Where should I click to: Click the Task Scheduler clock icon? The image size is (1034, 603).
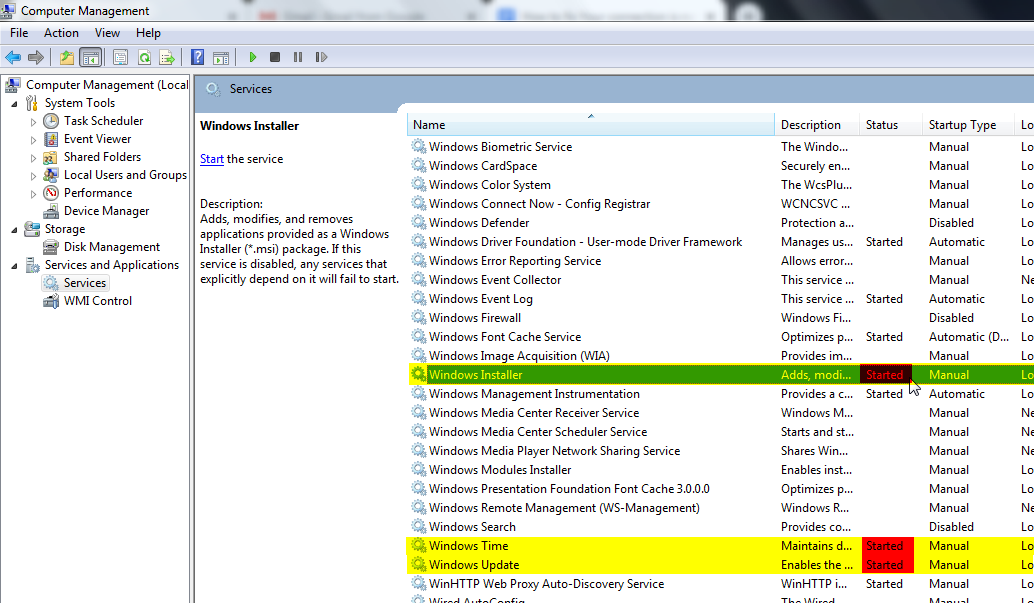click(x=51, y=121)
